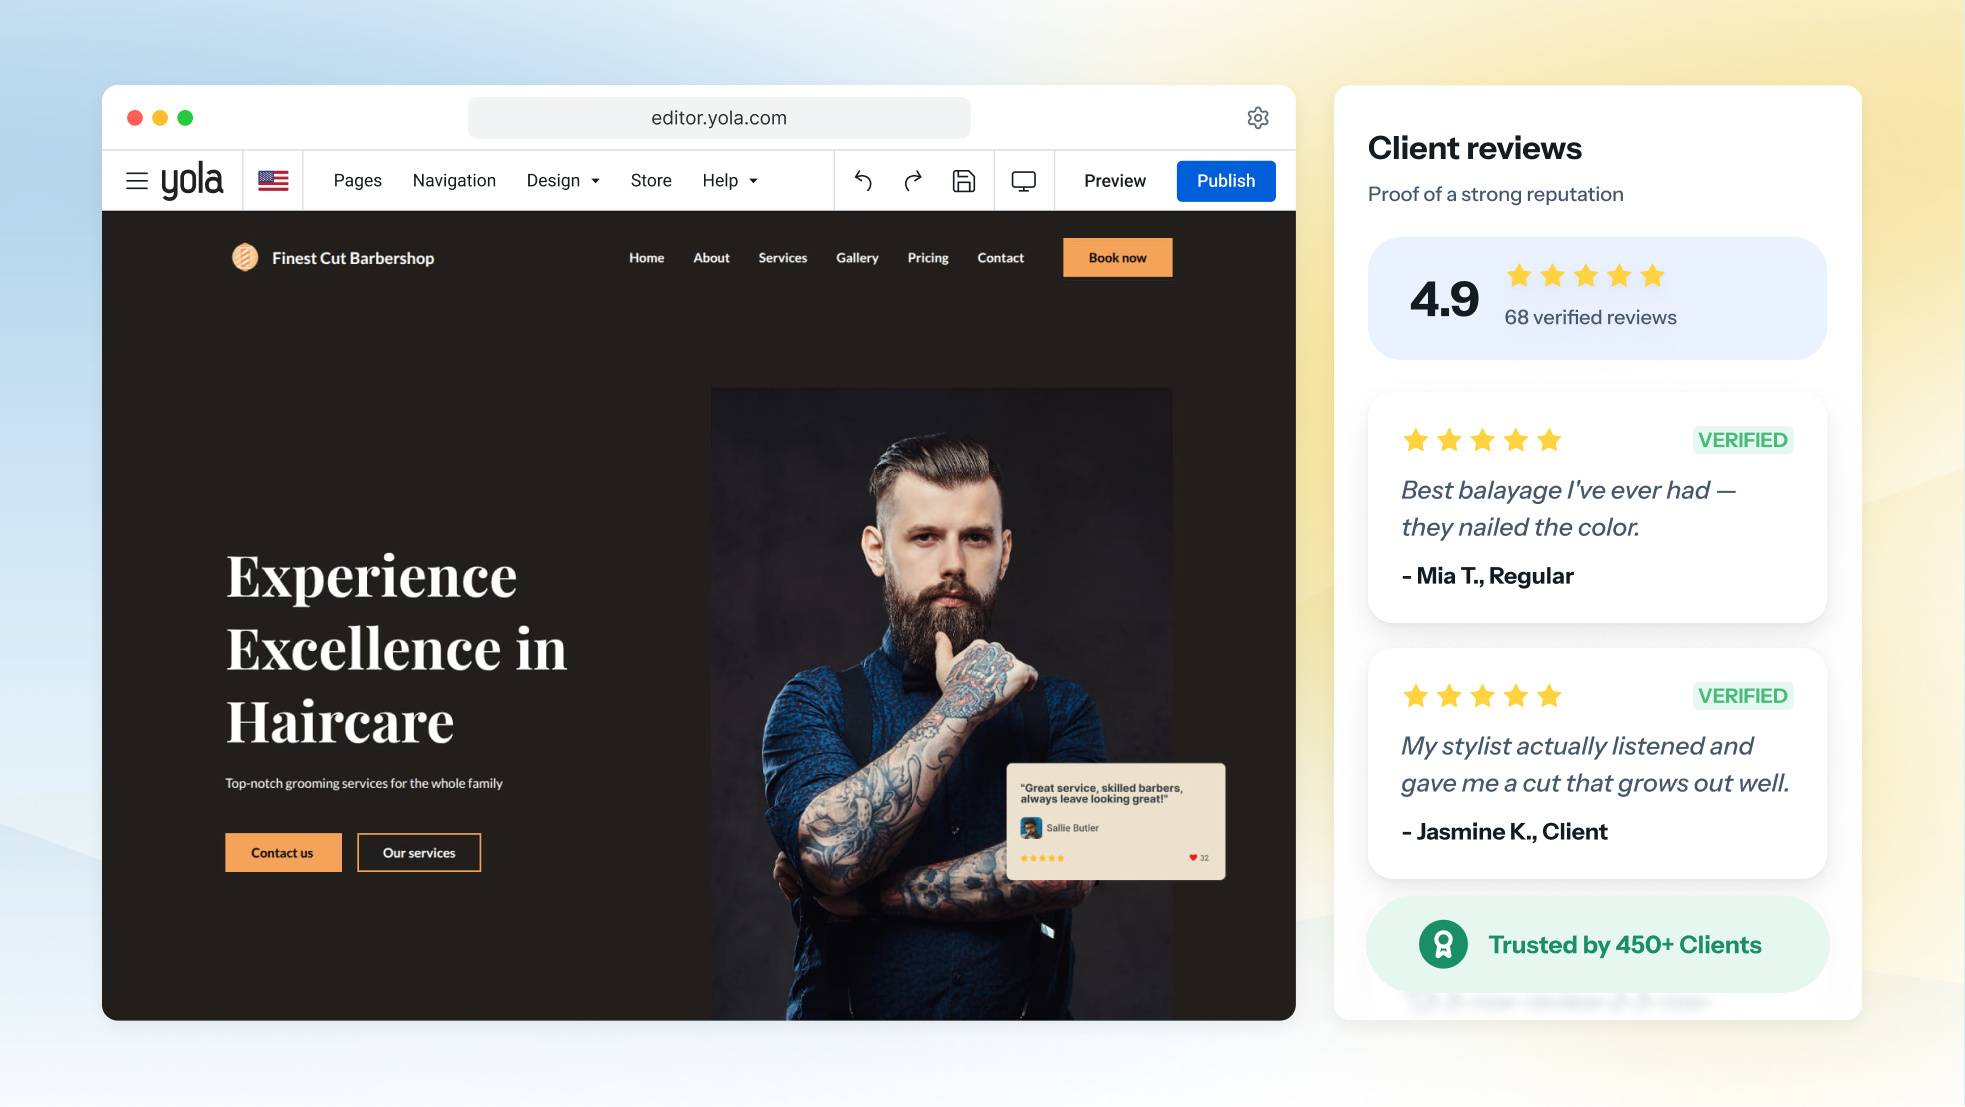Screen dimensions: 1965x1107
Task: Redo the last action
Action: [913, 181]
